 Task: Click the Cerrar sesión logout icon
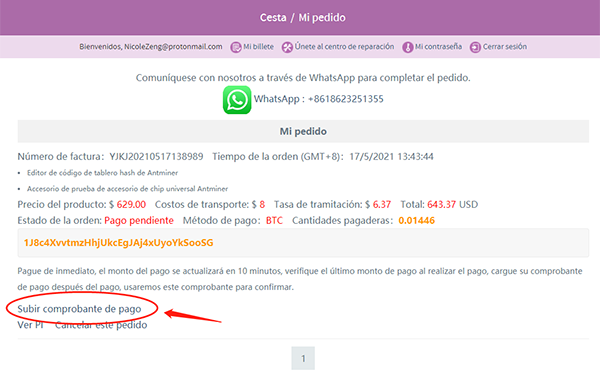[475, 47]
